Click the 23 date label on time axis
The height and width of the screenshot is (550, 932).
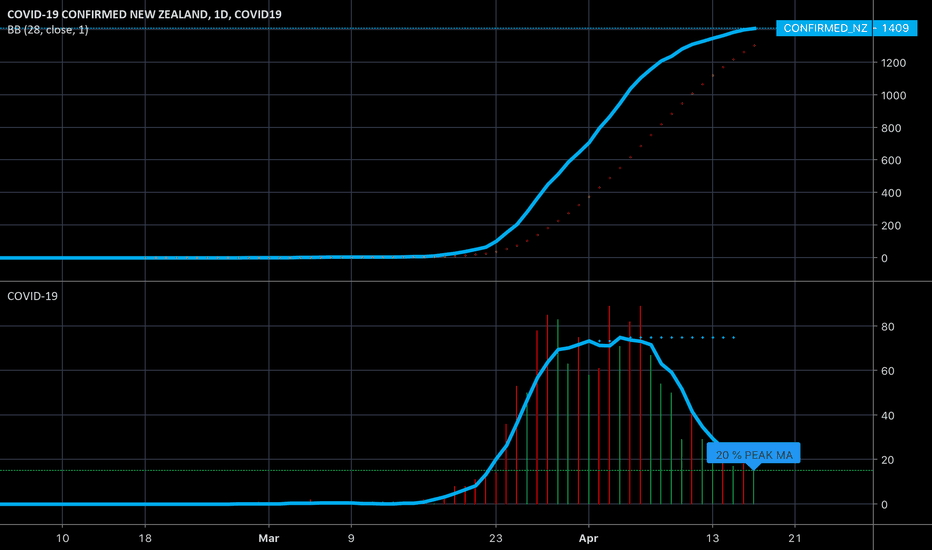(496, 539)
